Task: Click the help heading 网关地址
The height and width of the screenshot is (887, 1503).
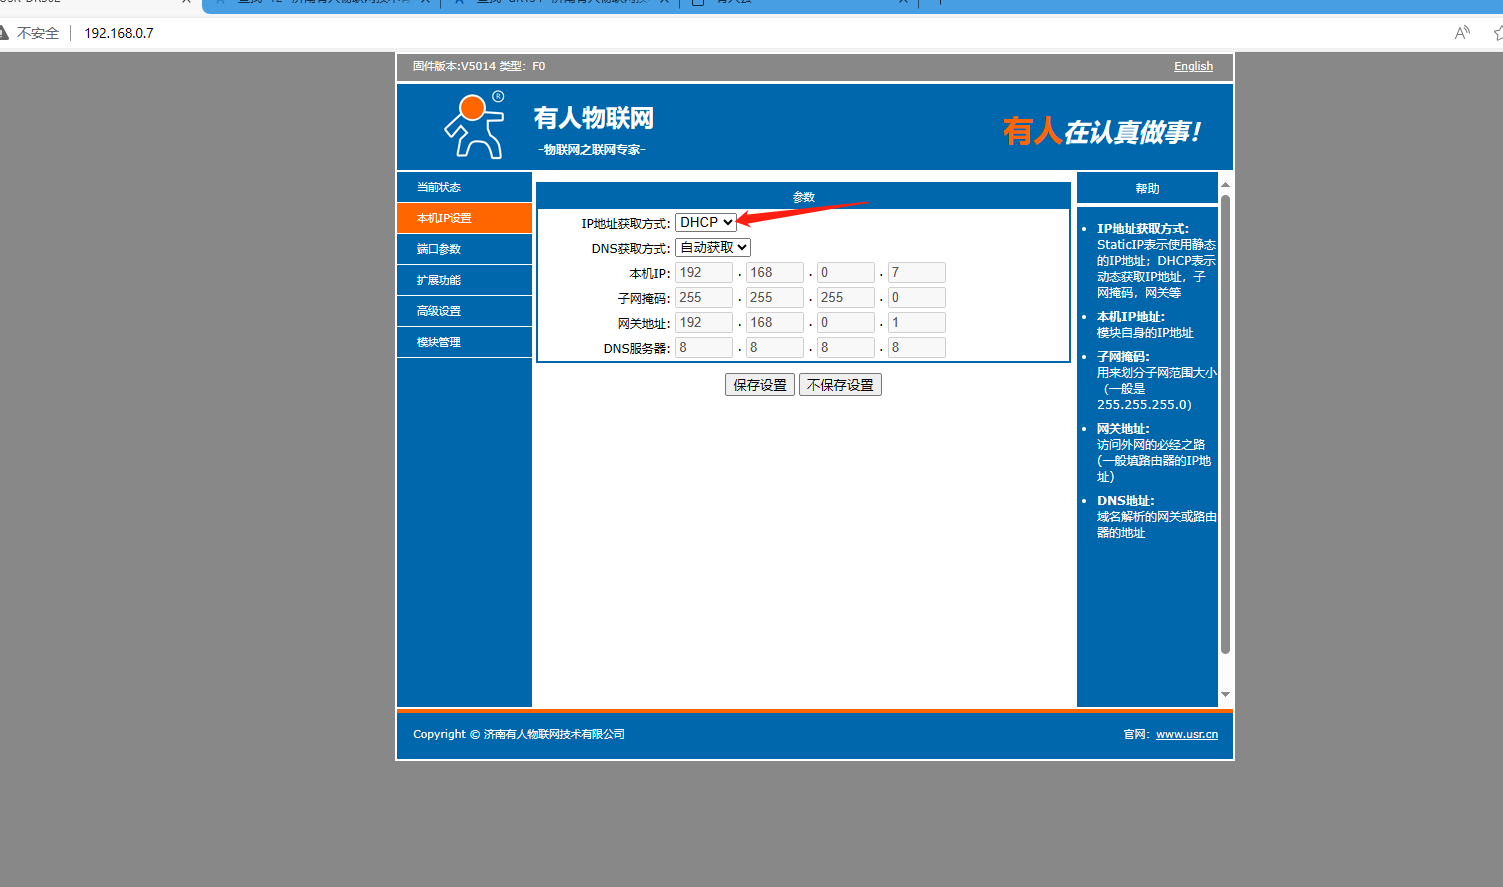Action: coord(1124,429)
